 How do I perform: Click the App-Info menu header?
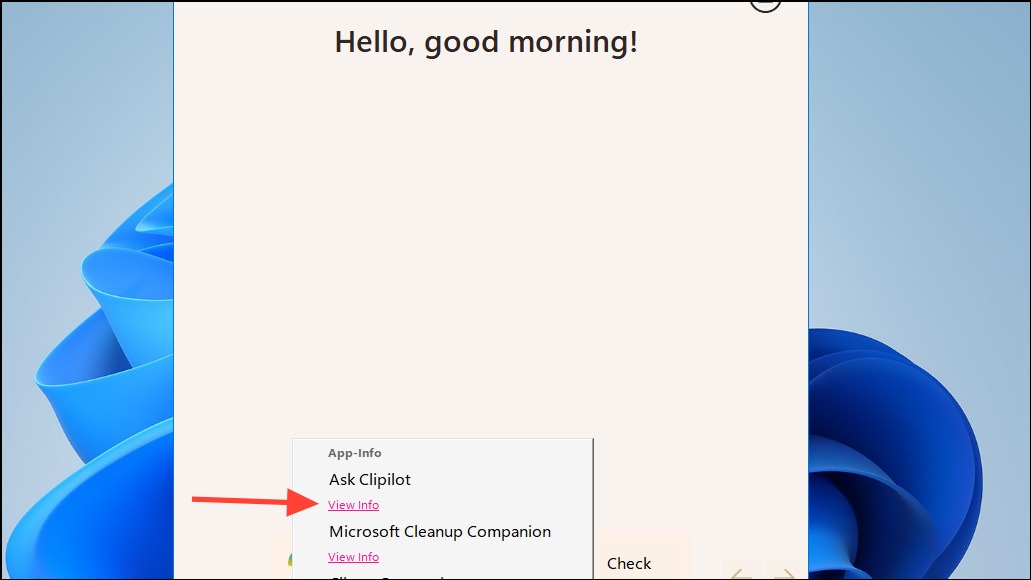pyautogui.click(x=354, y=453)
